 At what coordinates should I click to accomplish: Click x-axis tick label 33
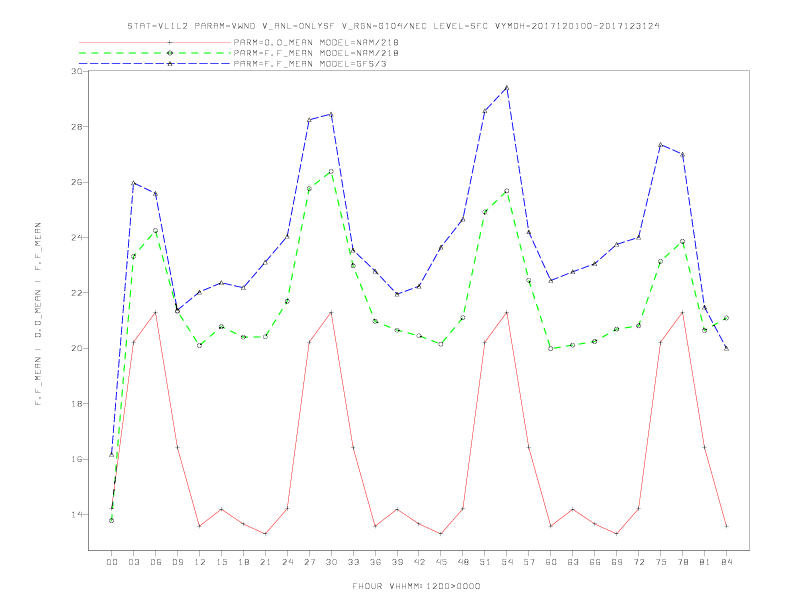[353, 562]
